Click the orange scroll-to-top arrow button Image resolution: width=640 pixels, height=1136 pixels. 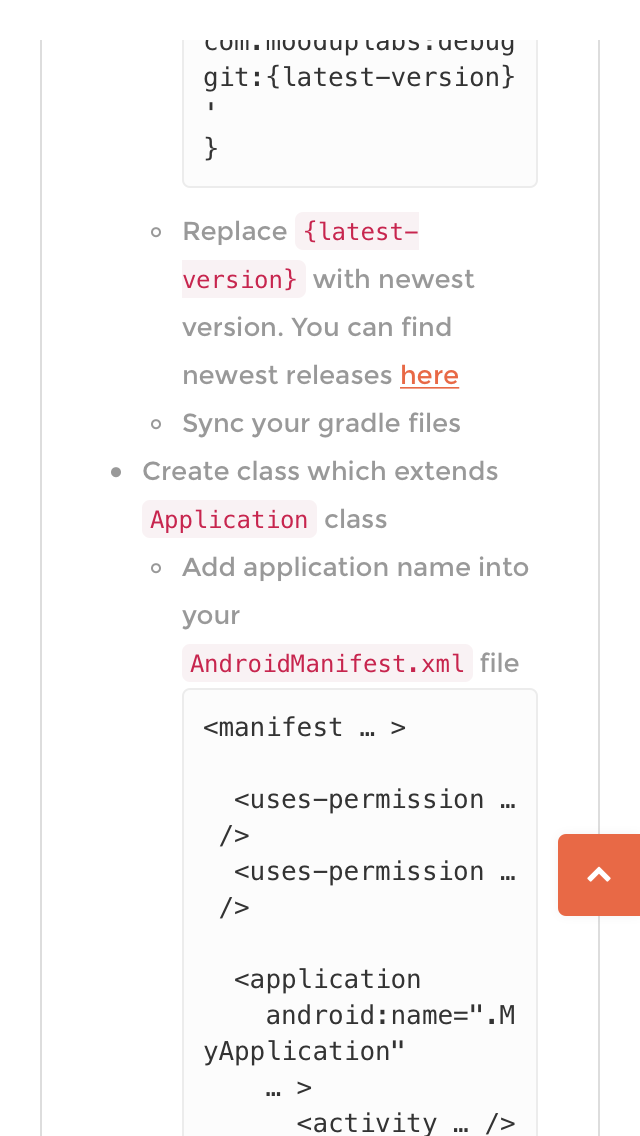[x=598, y=875]
